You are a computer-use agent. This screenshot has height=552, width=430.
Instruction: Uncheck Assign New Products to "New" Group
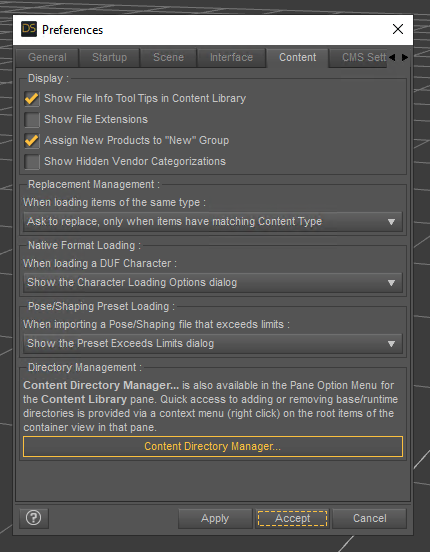(32, 140)
